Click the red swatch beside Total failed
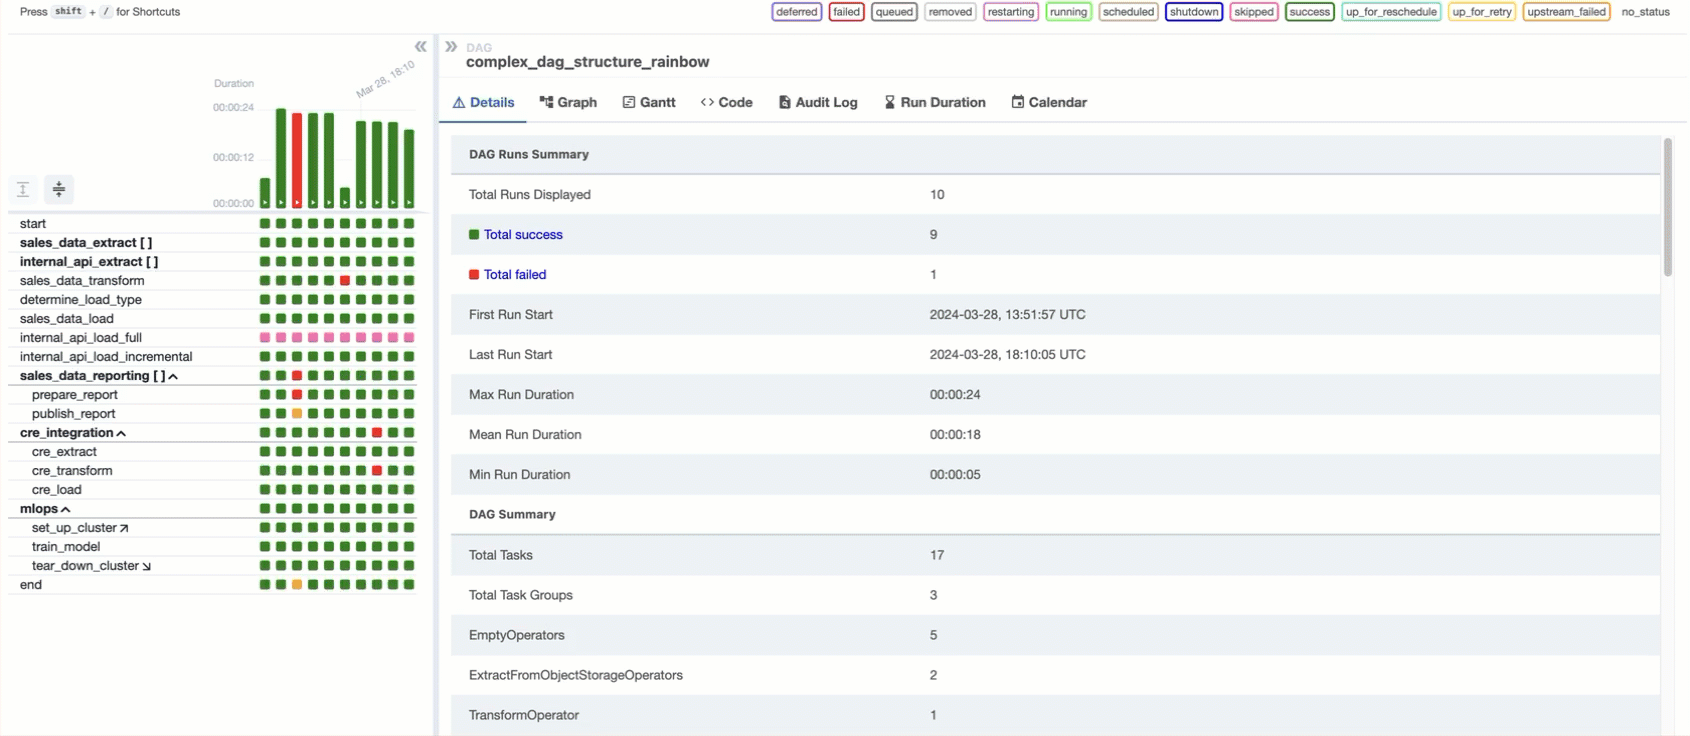Screen dimensions: 1690x736 click(x=474, y=275)
